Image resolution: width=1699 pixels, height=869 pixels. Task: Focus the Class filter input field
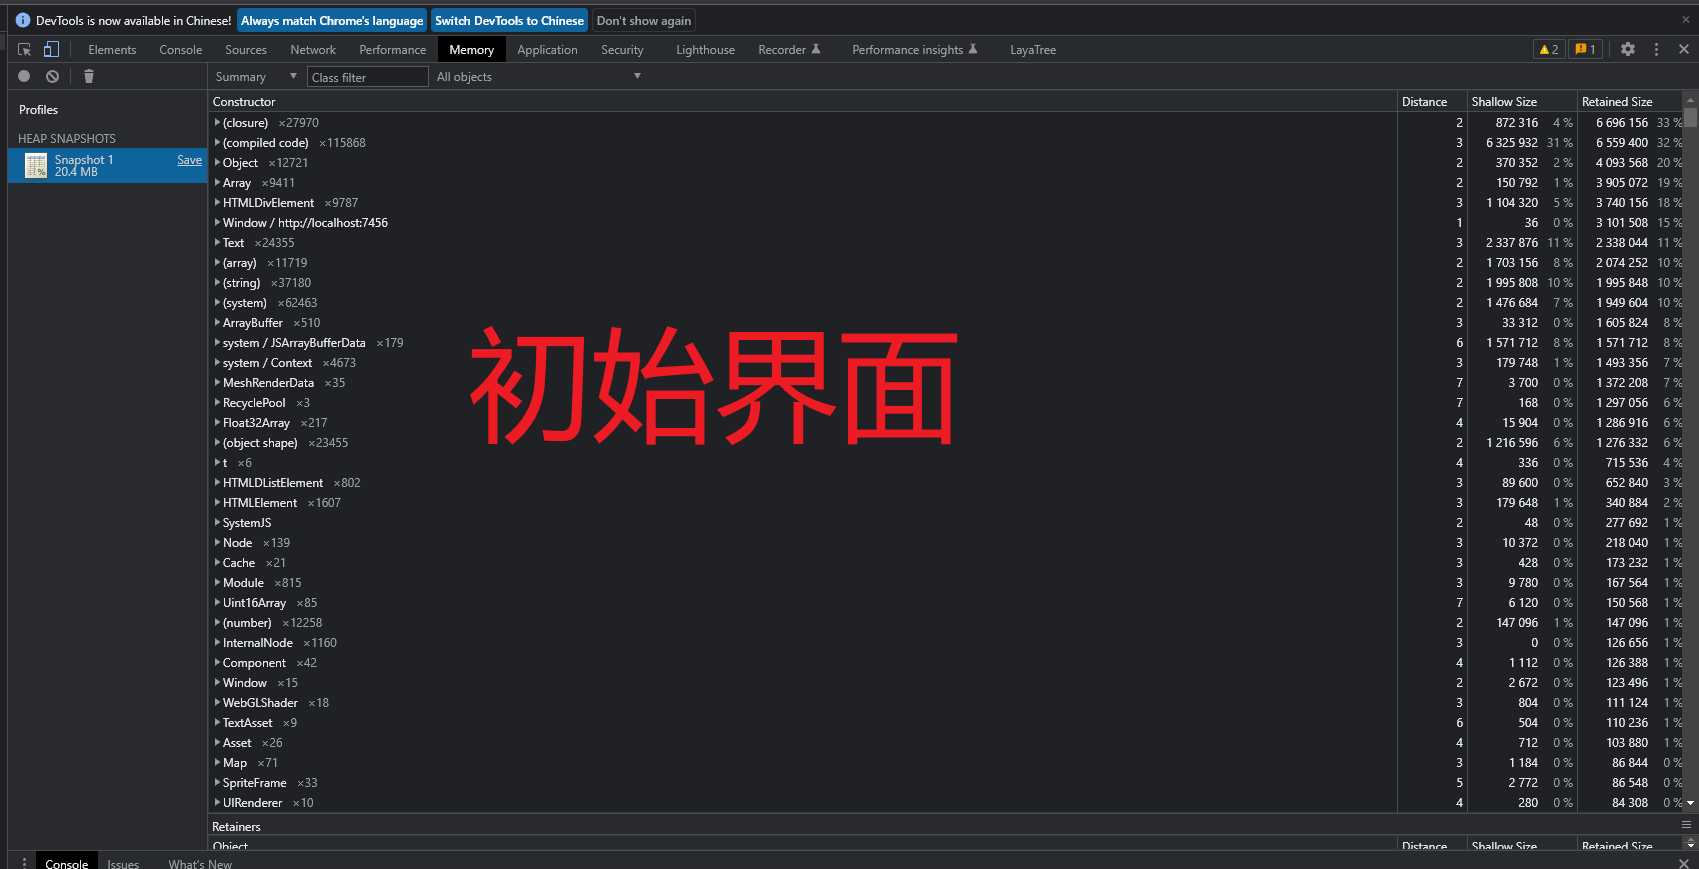point(368,77)
